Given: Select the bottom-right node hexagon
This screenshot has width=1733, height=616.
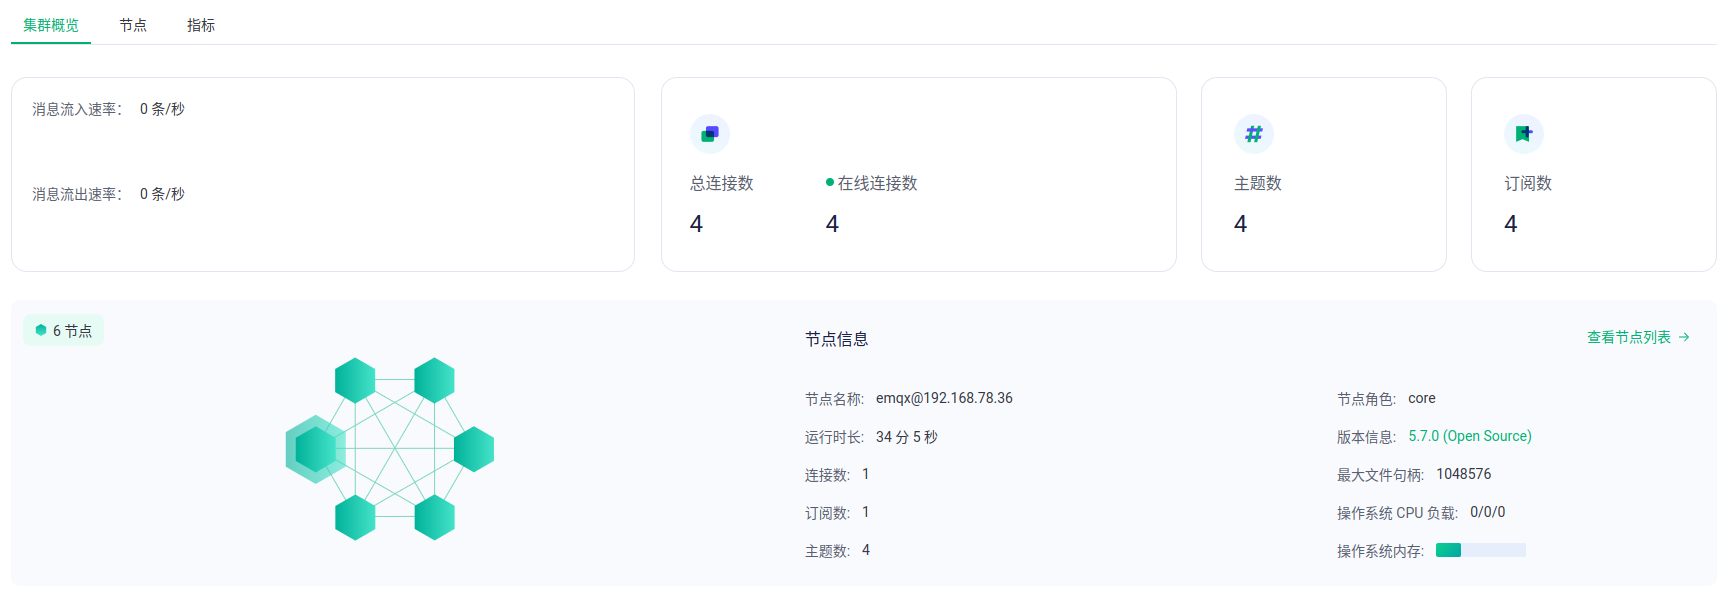Looking at the screenshot, I should pyautogui.click(x=435, y=518).
